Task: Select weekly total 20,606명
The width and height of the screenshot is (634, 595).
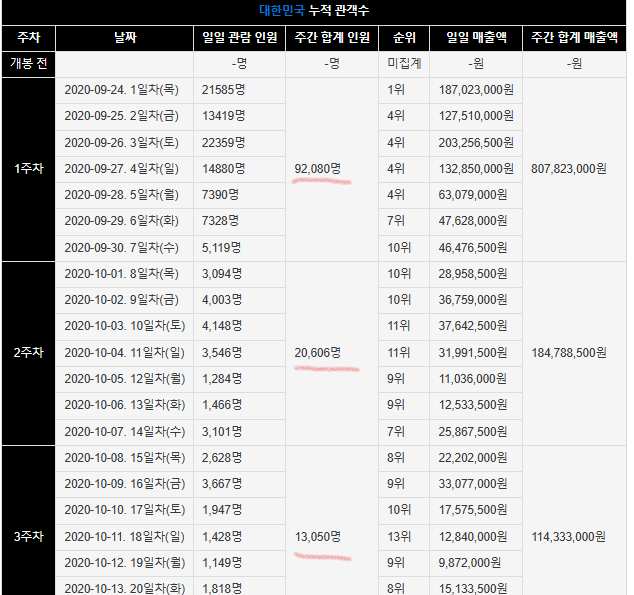Action: [317, 352]
